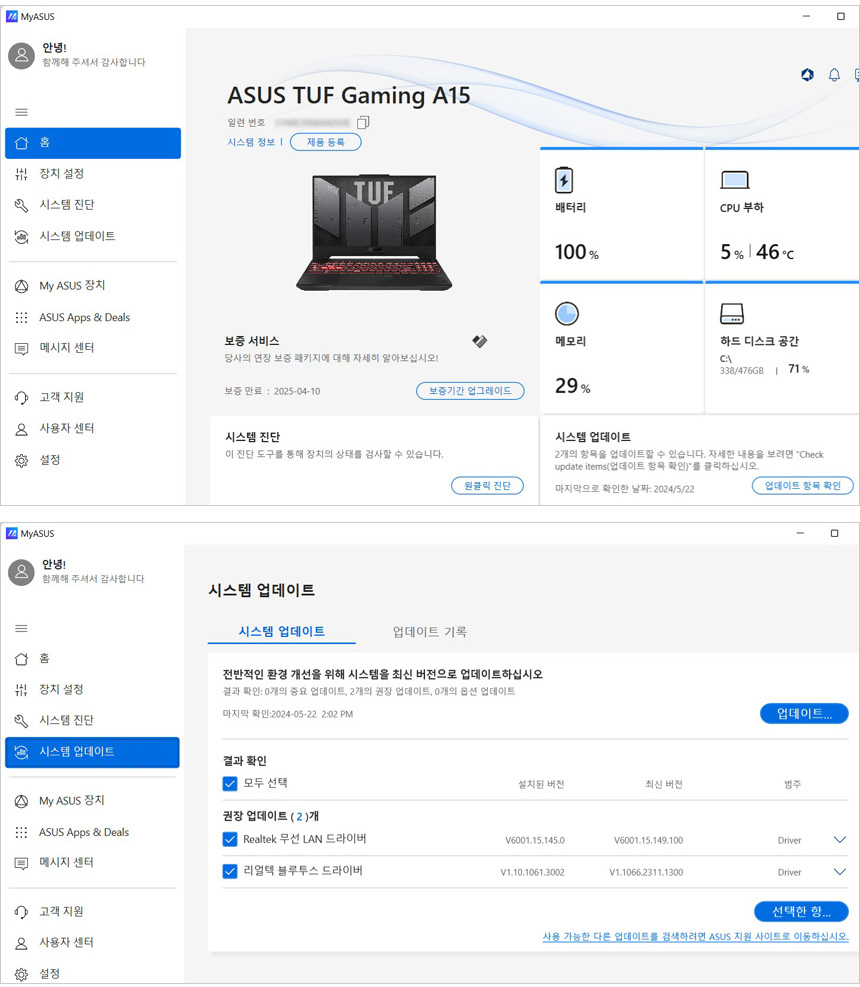Open 시스템 진단 in bottom window sidebar
Screen dimensions: 860x987
93,720
